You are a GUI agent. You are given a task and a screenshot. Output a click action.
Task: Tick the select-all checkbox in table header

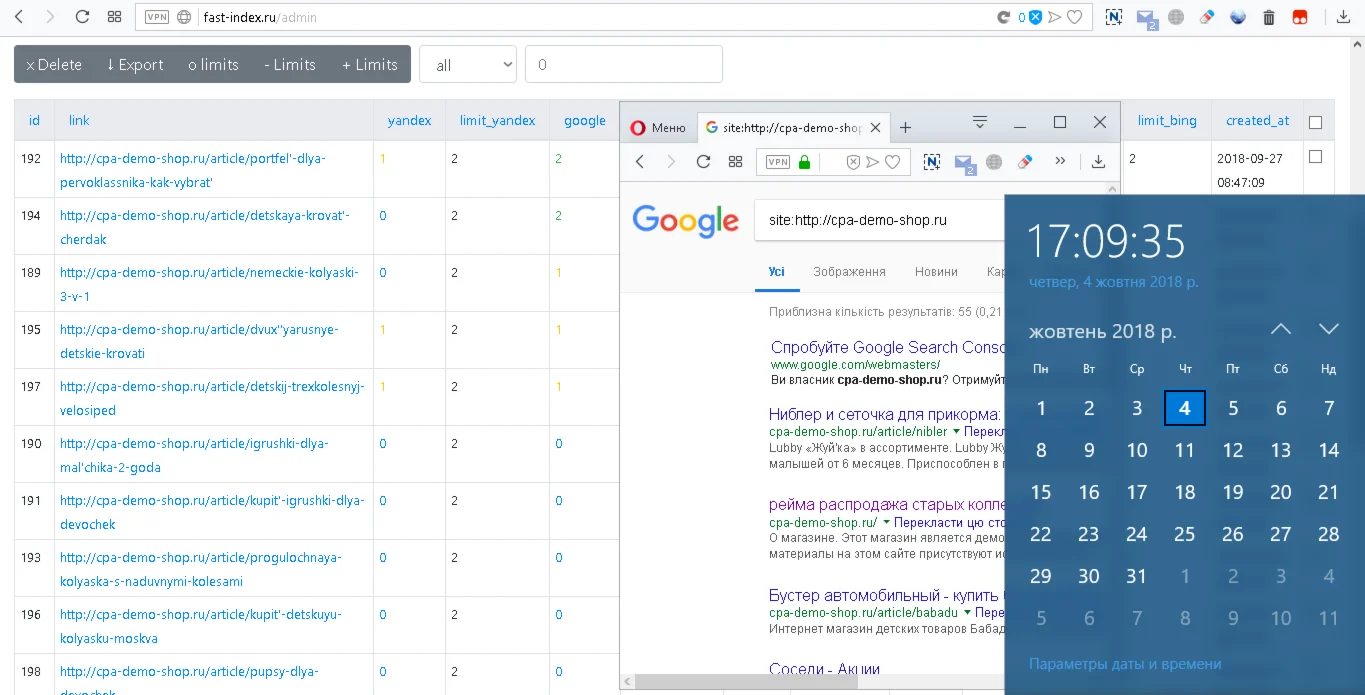[1315, 122]
